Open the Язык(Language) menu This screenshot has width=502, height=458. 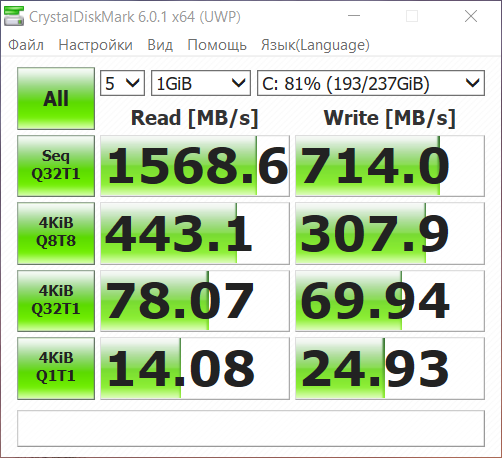point(315,45)
